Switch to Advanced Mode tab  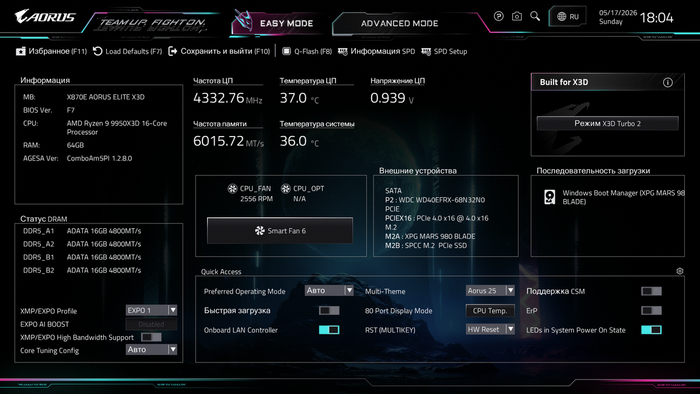tap(400, 23)
